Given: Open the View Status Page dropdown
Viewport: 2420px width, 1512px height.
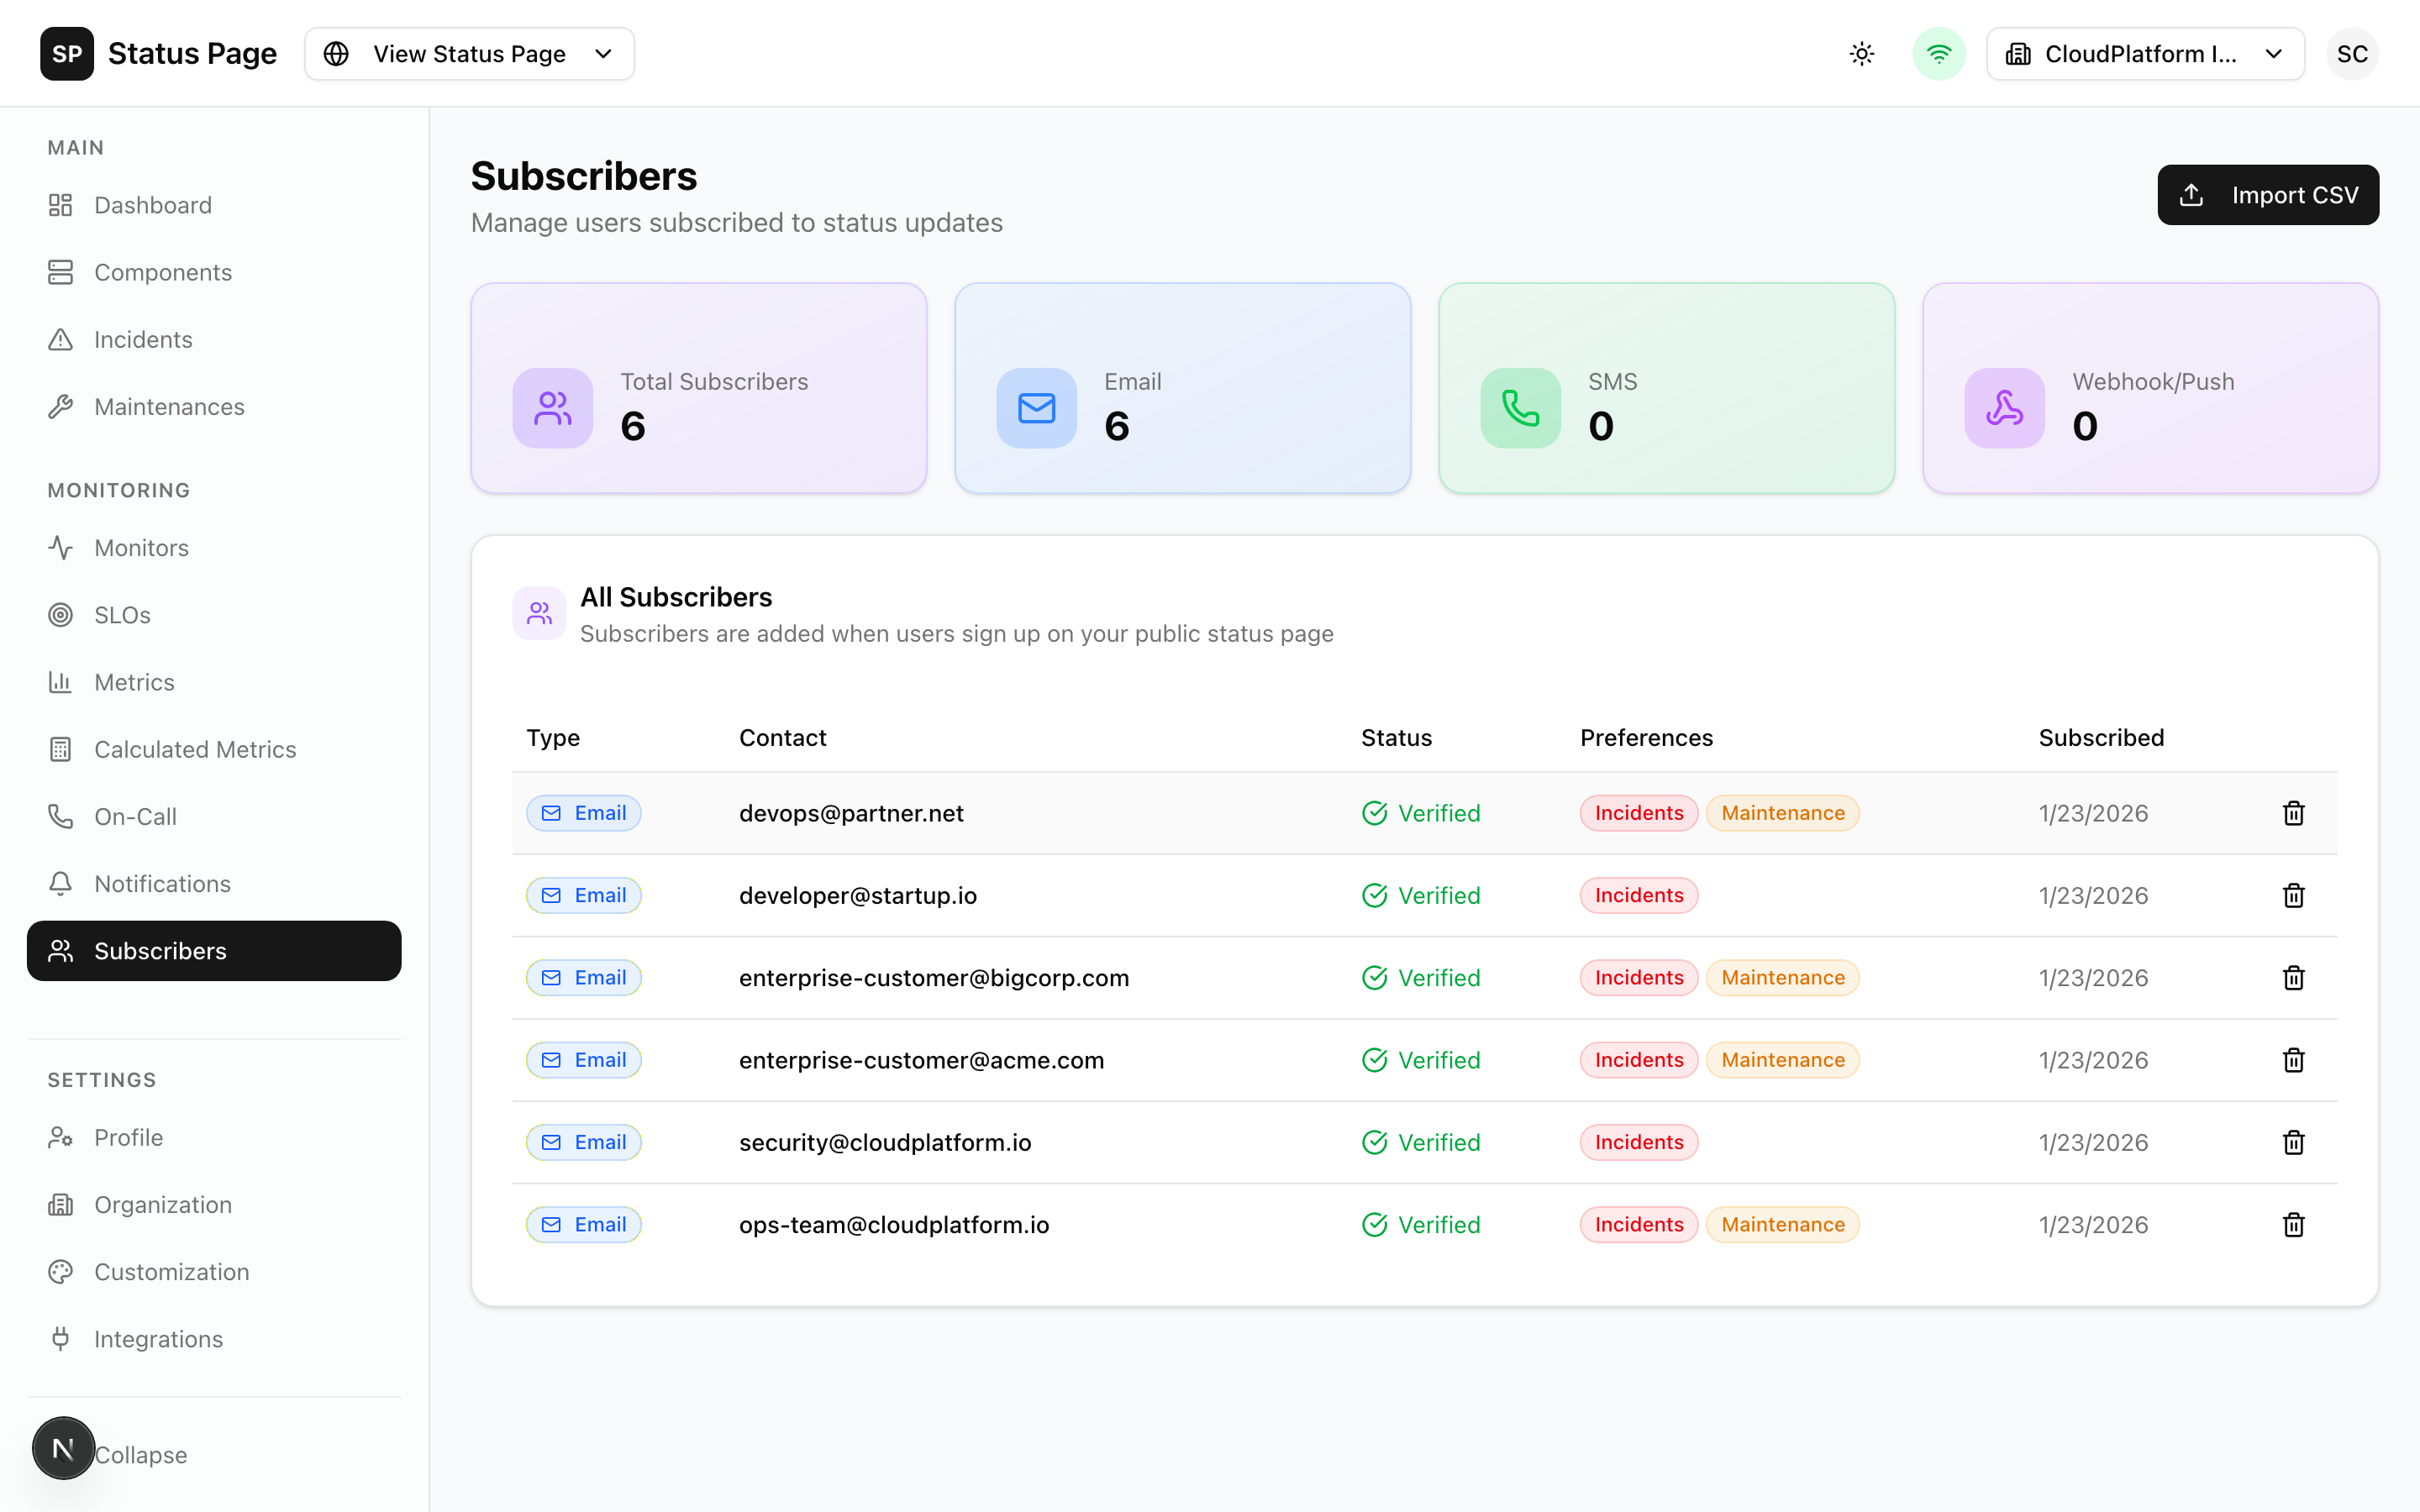Looking at the screenshot, I should pyautogui.click(x=469, y=53).
